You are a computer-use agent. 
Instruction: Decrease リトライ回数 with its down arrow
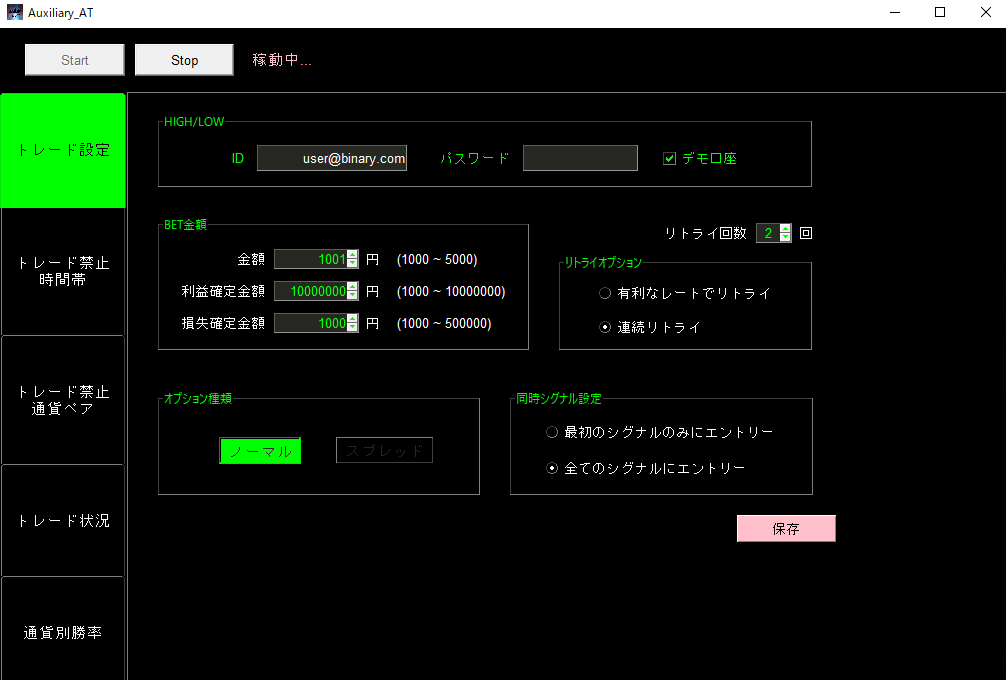(785, 237)
